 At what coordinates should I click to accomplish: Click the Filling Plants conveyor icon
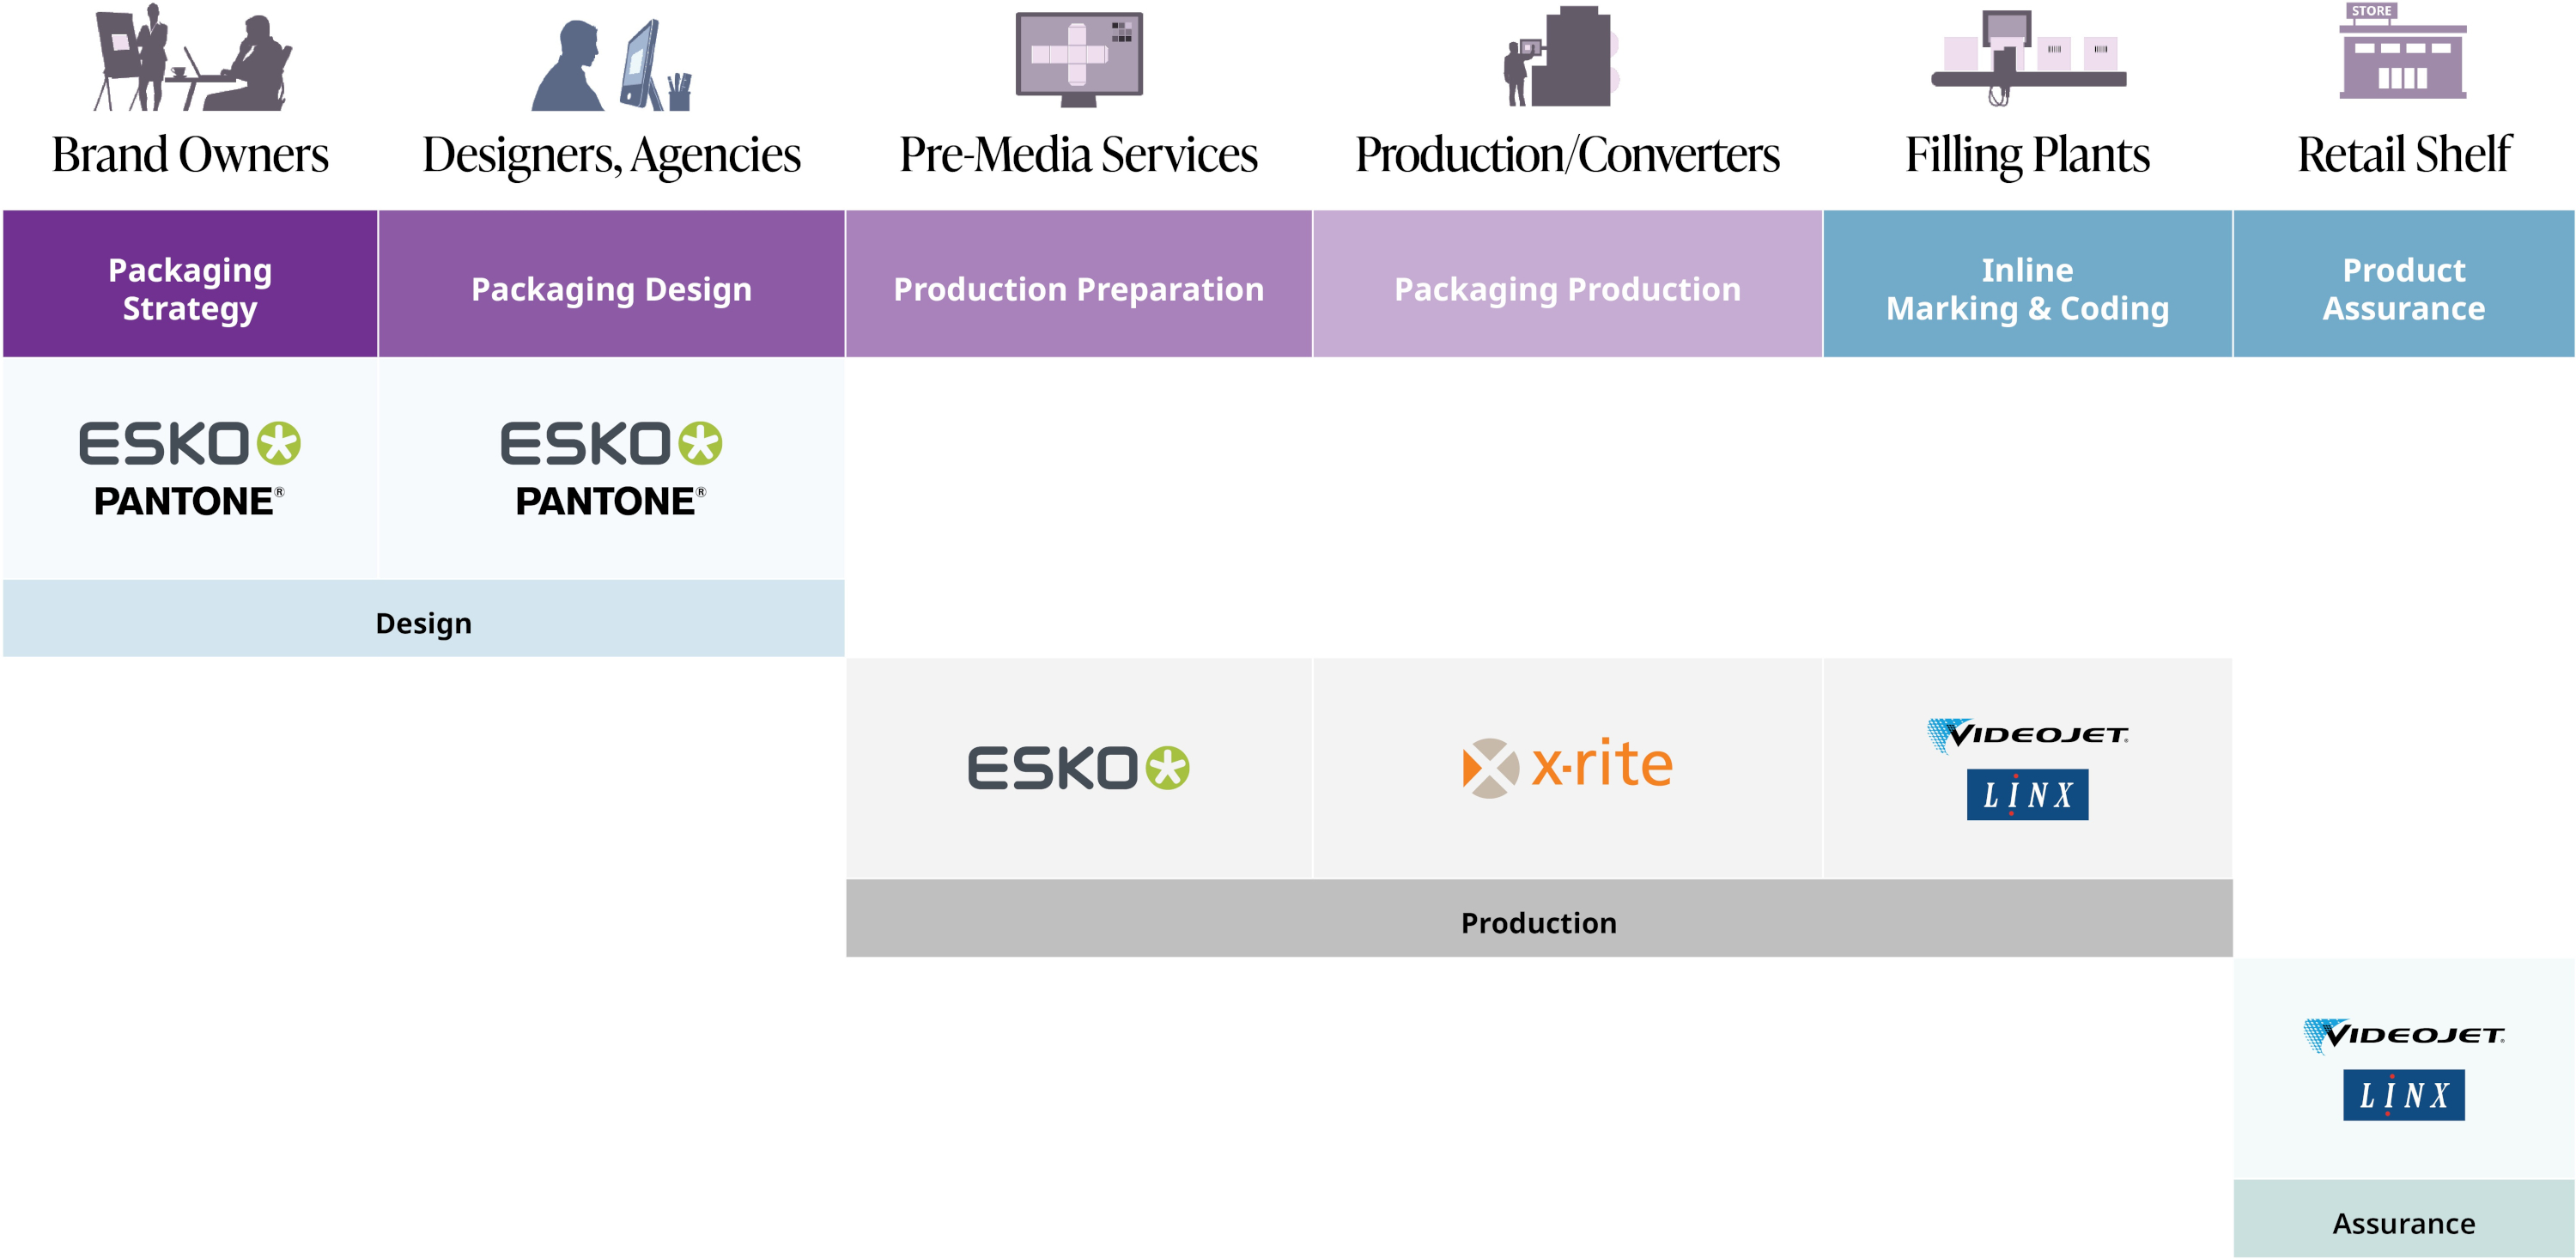point(2027,58)
